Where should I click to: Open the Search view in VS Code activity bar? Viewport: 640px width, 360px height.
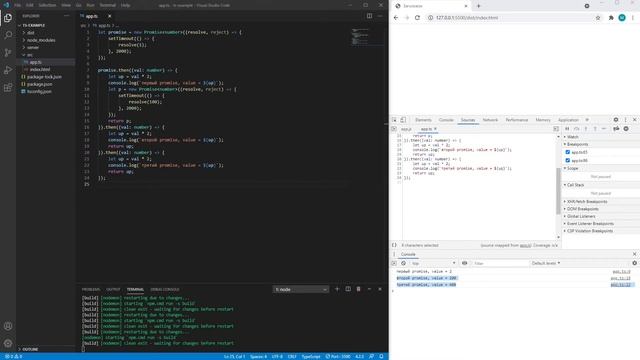(x=8, y=35)
